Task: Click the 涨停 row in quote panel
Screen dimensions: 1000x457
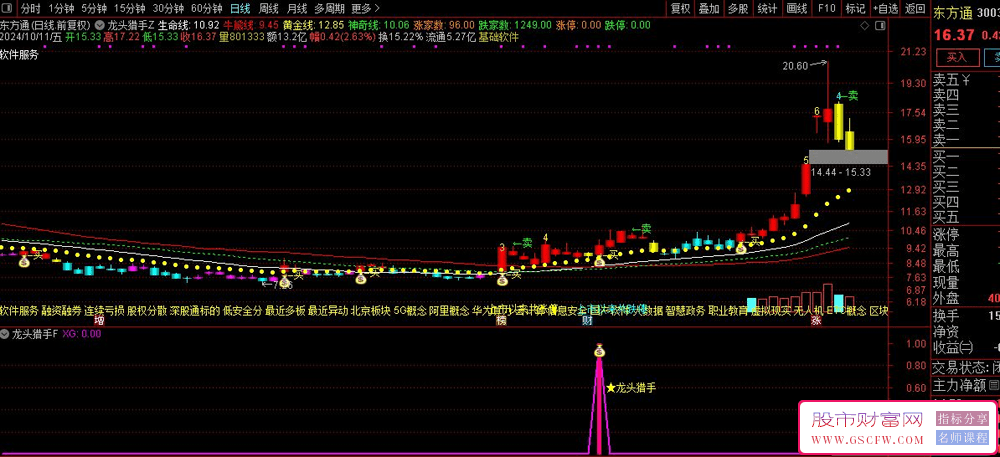Action: [966, 234]
